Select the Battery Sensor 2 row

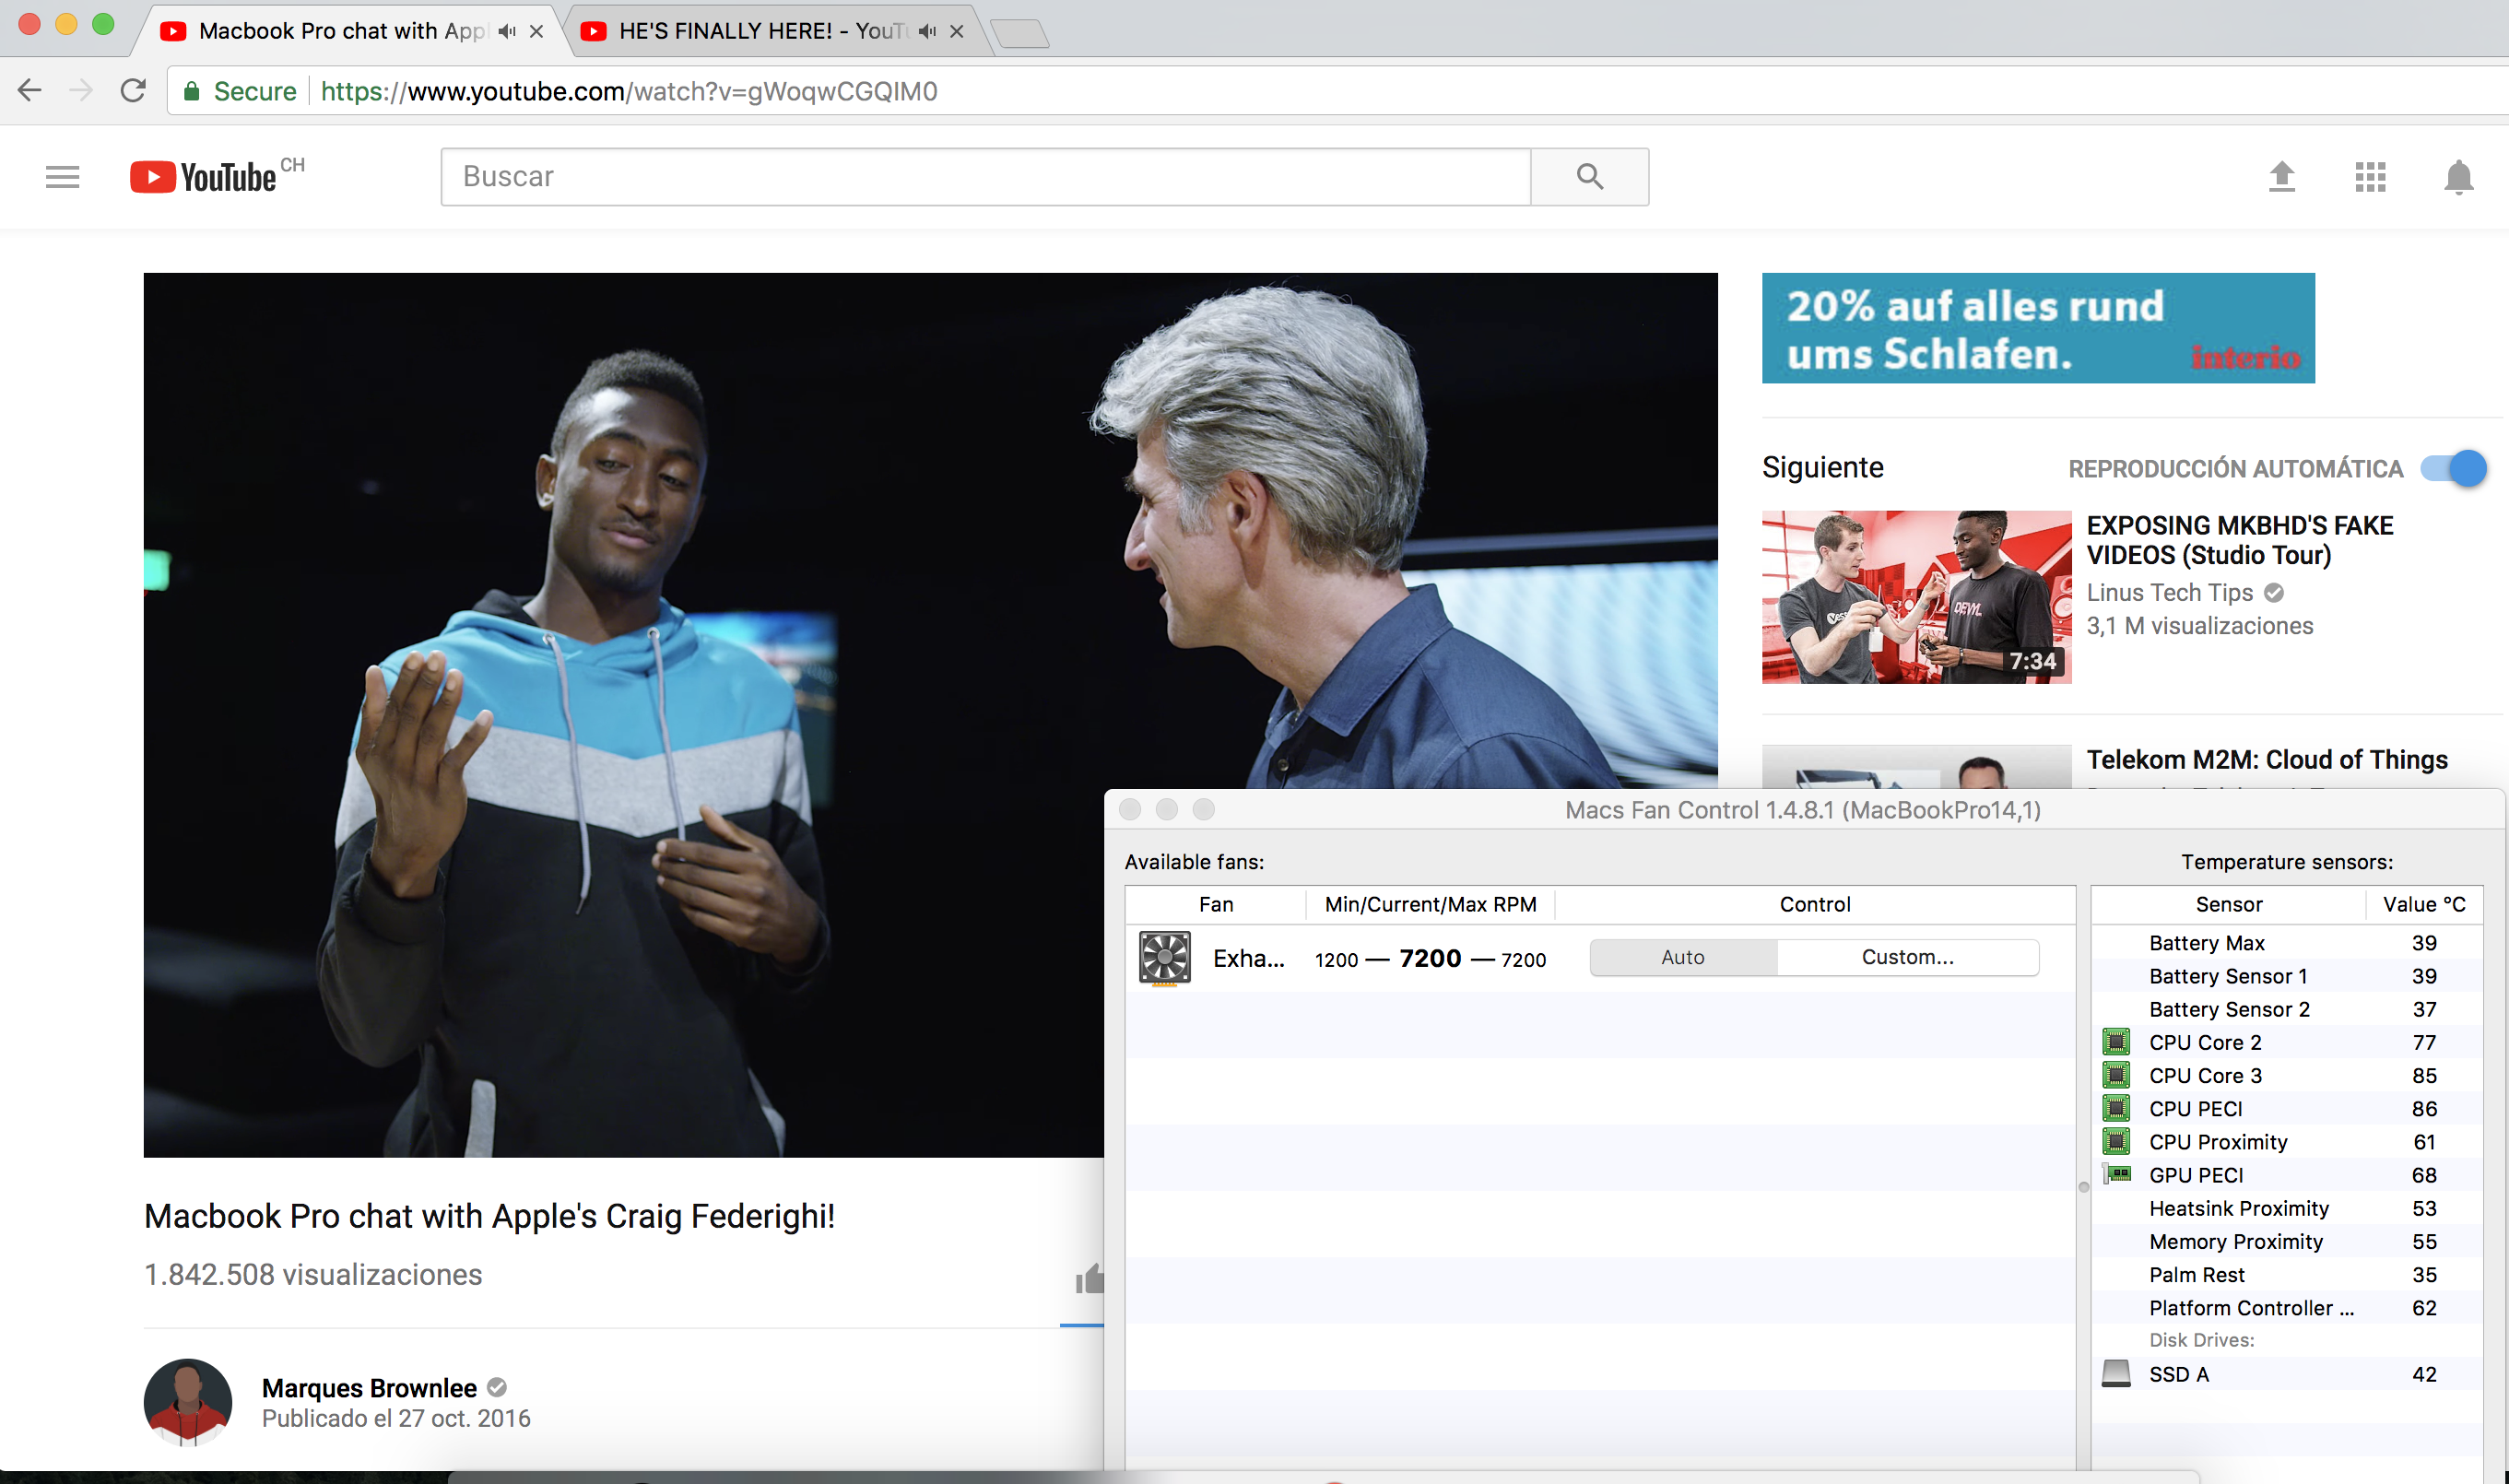point(2286,1008)
